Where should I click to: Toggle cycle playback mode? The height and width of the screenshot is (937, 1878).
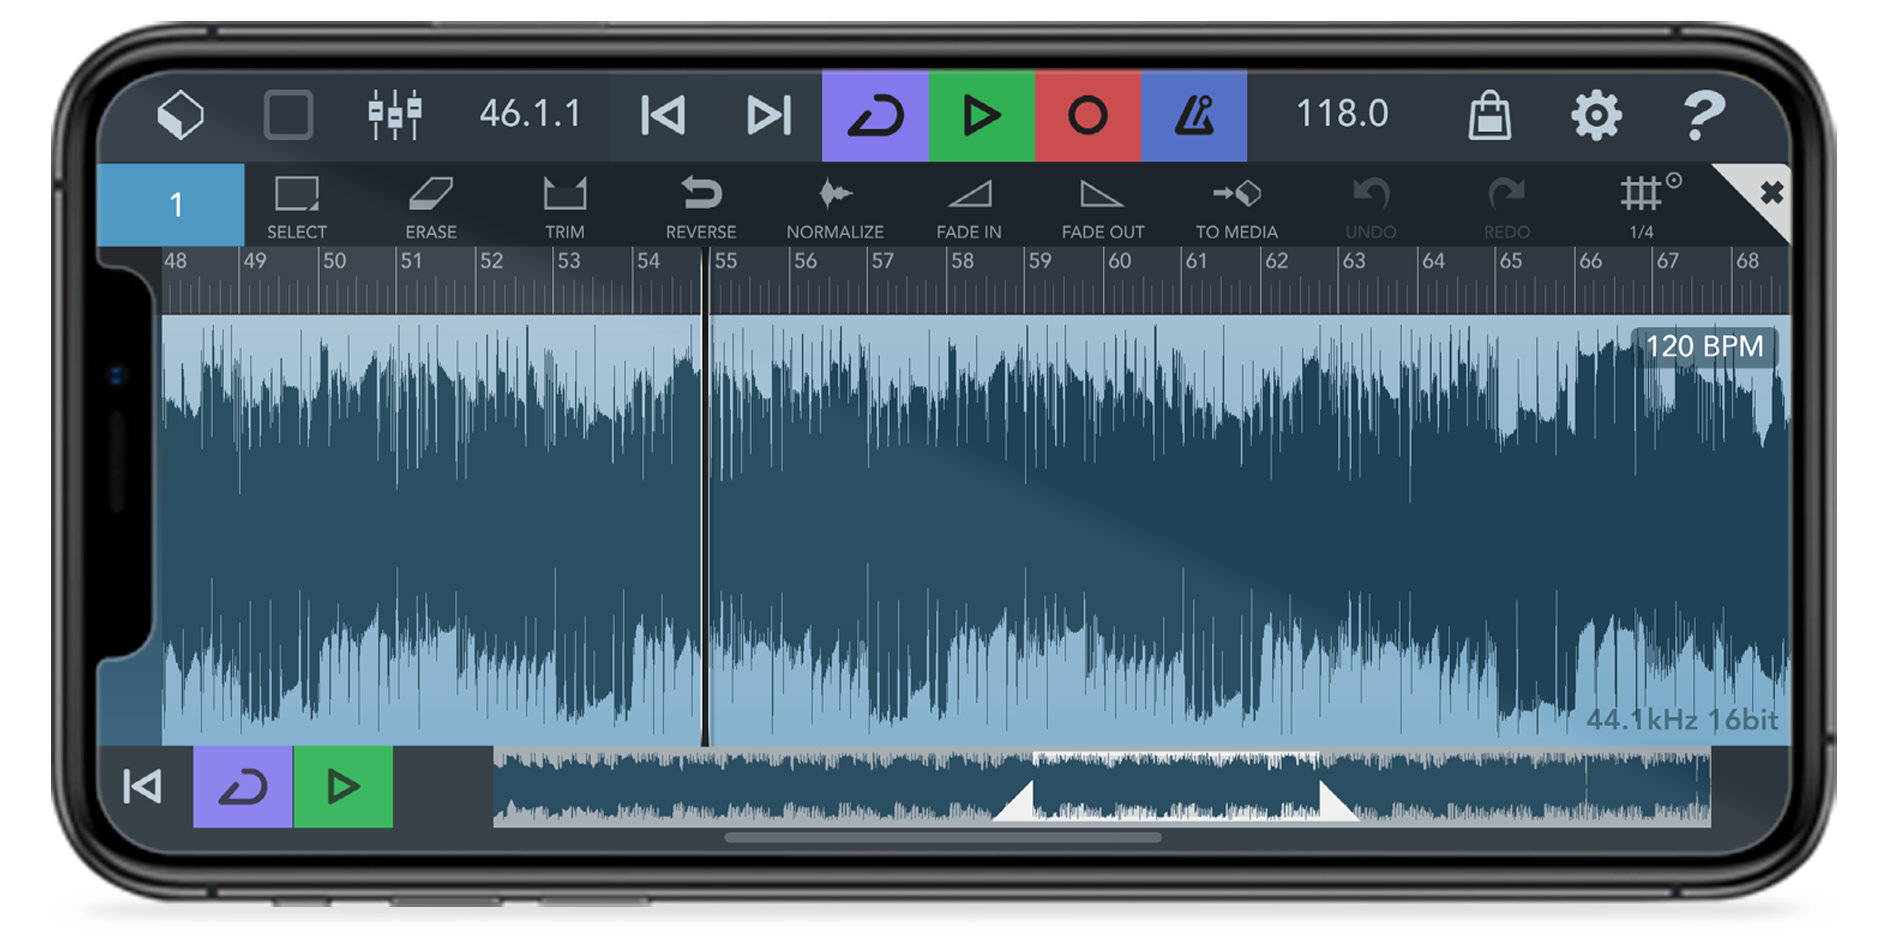pos(874,114)
